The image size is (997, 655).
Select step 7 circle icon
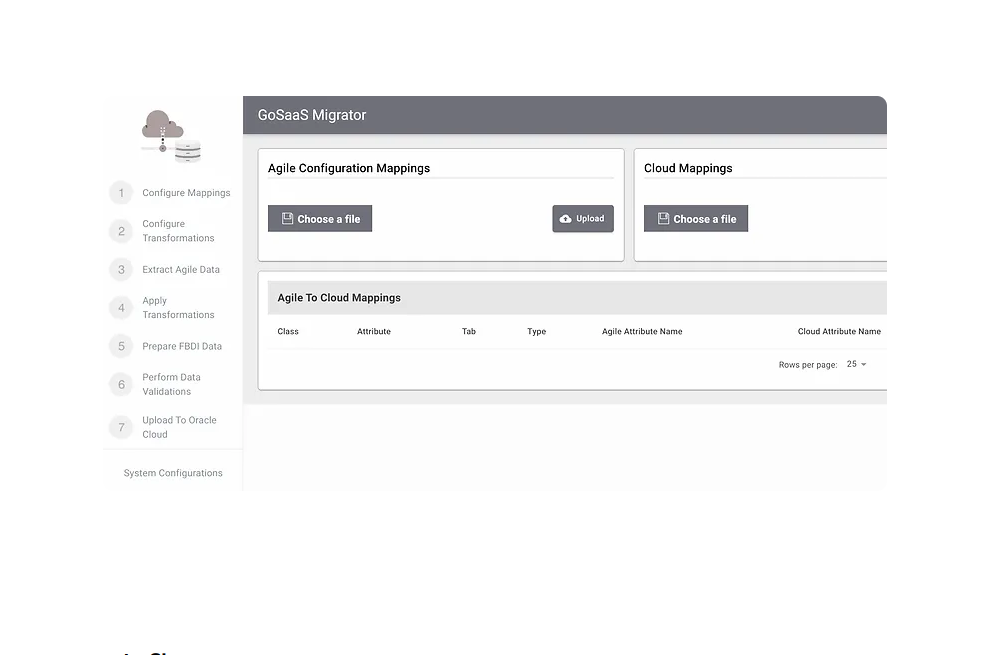point(121,428)
